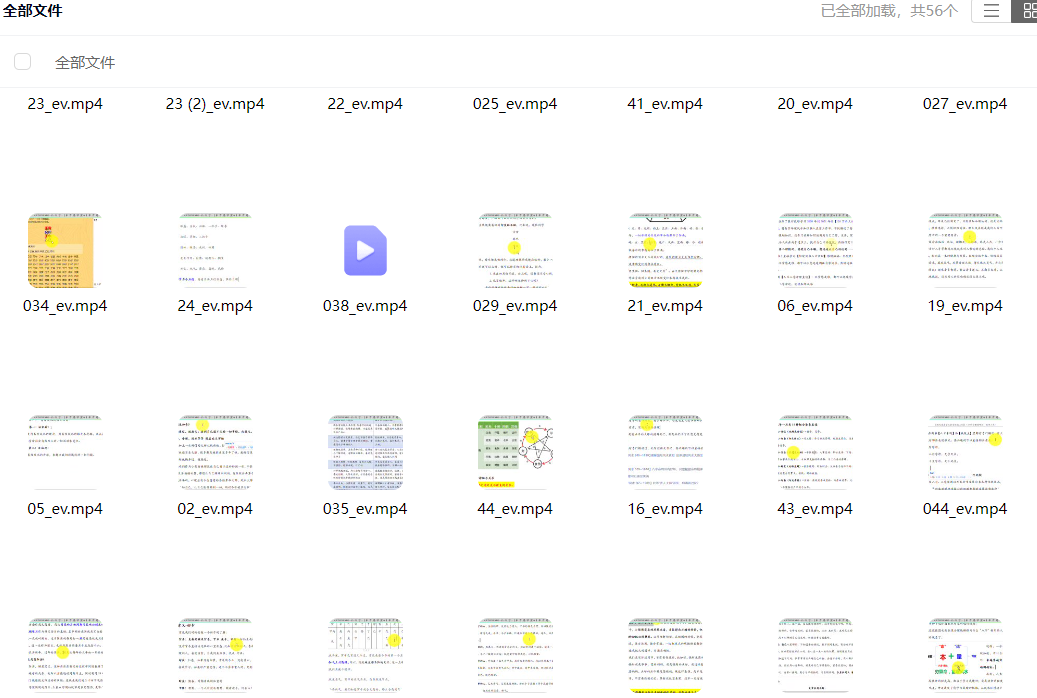Switch to grid view layout
The height and width of the screenshot is (698, 1037).
click(x=1027, y=11)
